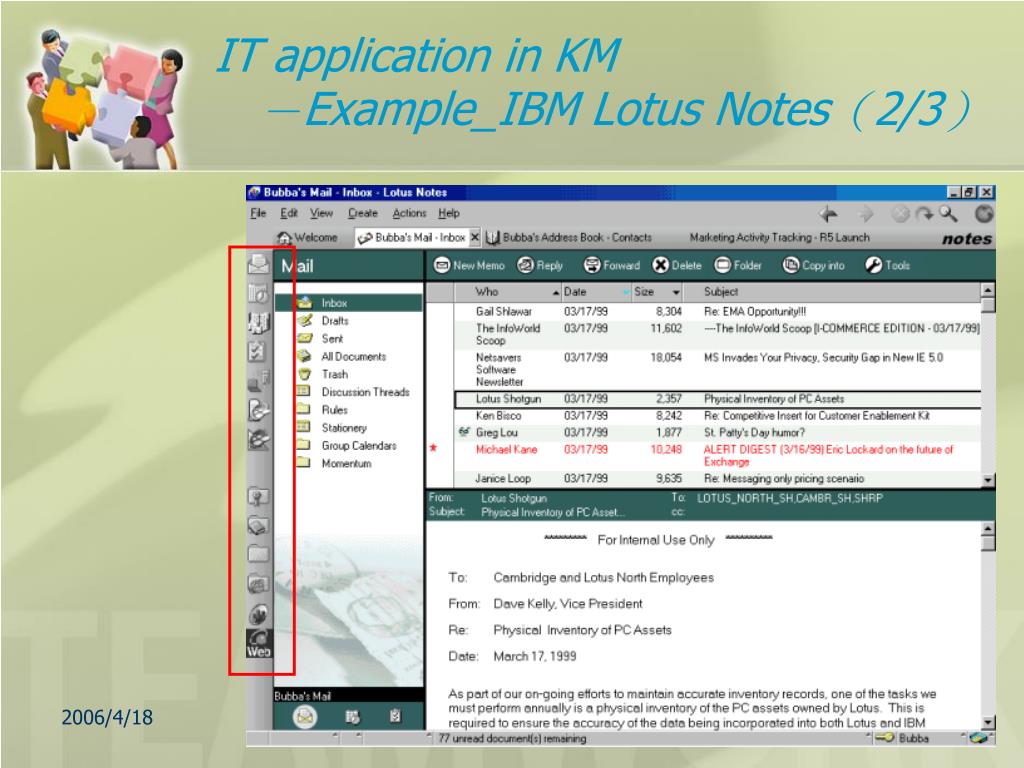This screenshot has width=1024, height=768.
Task: Click New Memo button
Action: pyautogui.click(x=470, y=266)
